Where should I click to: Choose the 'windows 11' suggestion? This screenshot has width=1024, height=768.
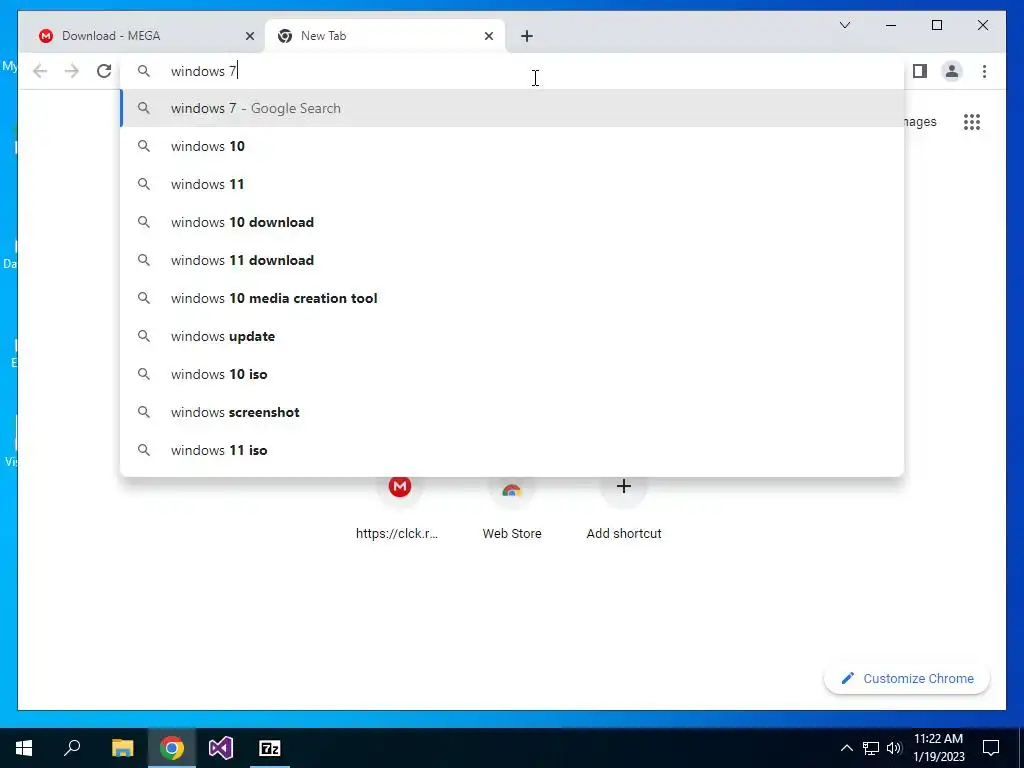click(512, 184)
